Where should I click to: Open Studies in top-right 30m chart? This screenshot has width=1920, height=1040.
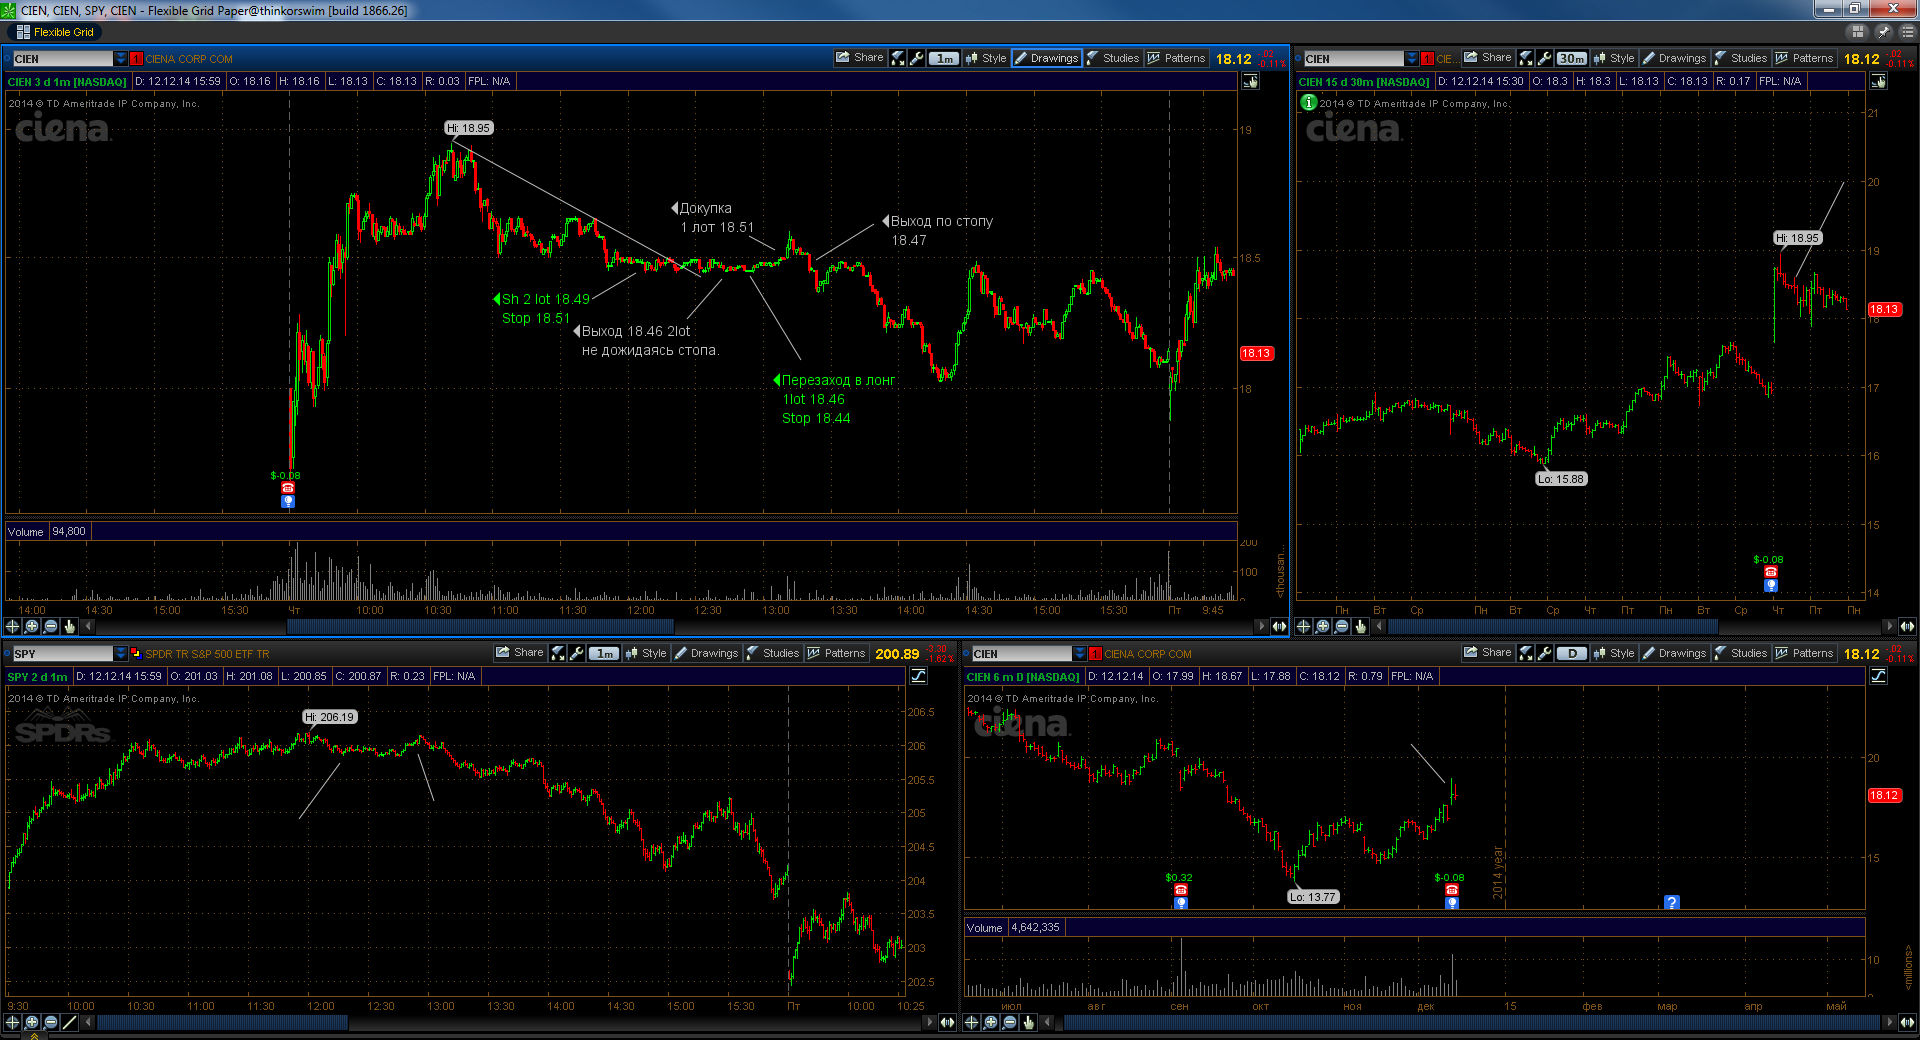[x=1741, y=58]
